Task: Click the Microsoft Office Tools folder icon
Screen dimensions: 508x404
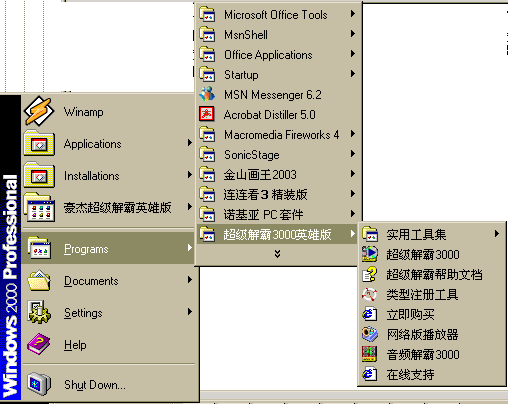Action: (207, 14)
